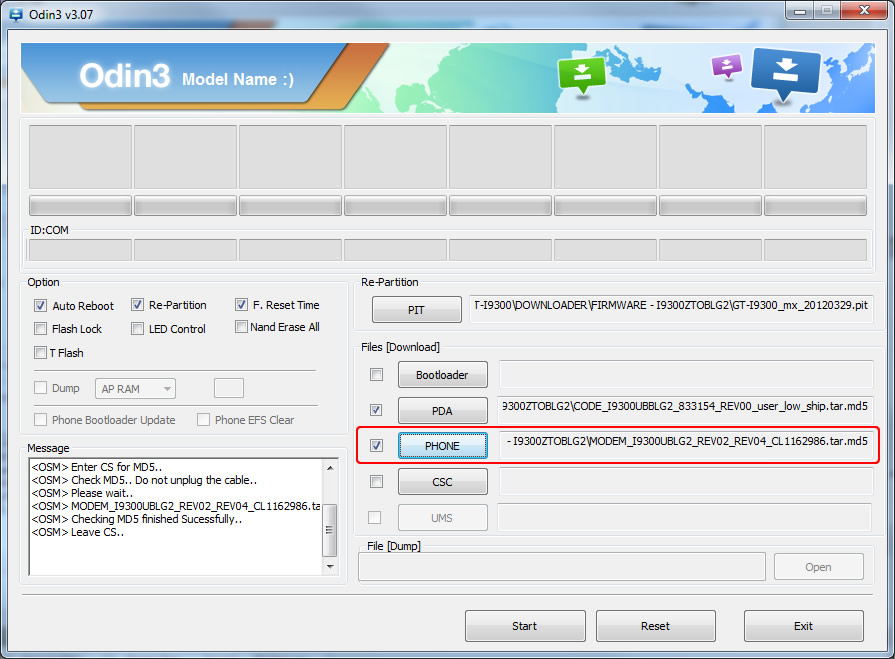The image size is (895, 659).
Task: Click the "Leave CS.." log line
Action: tap(78, 532)
